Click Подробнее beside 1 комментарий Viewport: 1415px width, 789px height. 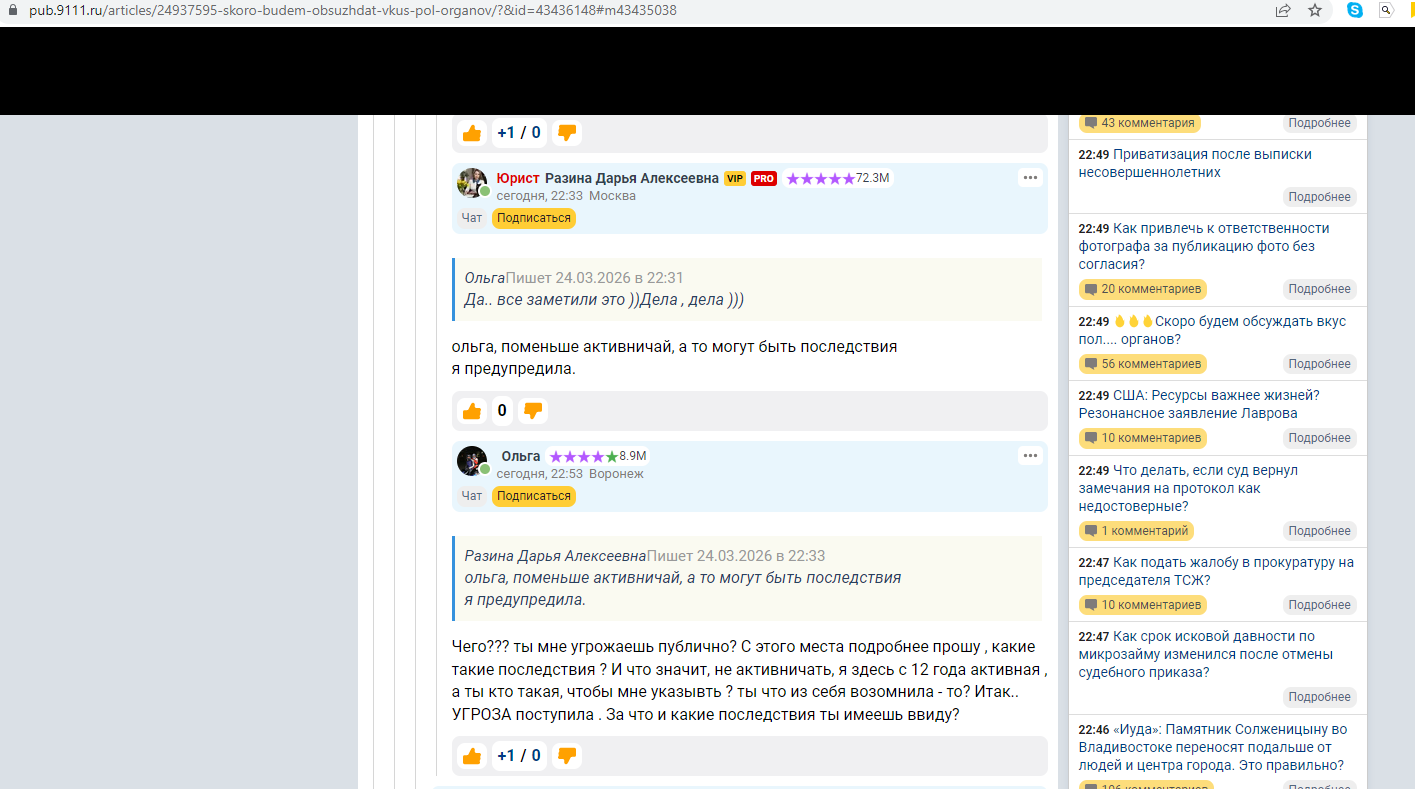click(1320, 531)
